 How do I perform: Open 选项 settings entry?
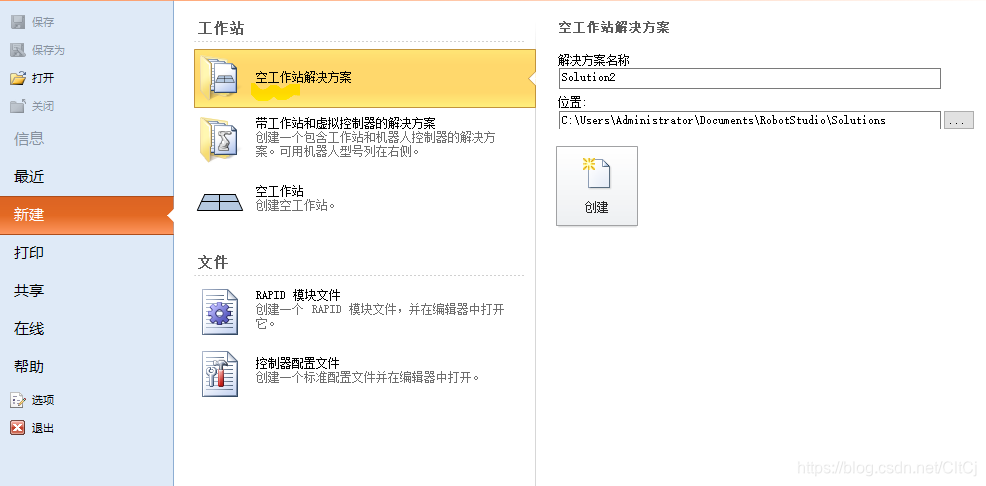coord(43,400)
